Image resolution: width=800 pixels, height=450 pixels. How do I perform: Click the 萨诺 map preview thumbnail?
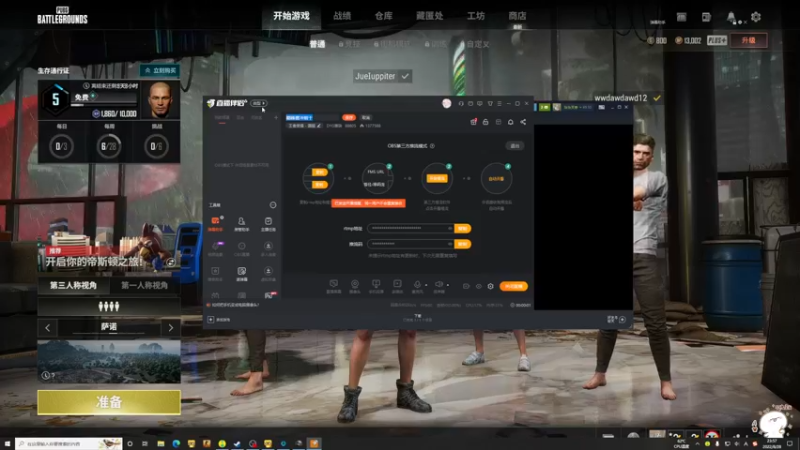click(x=109, y=361)
